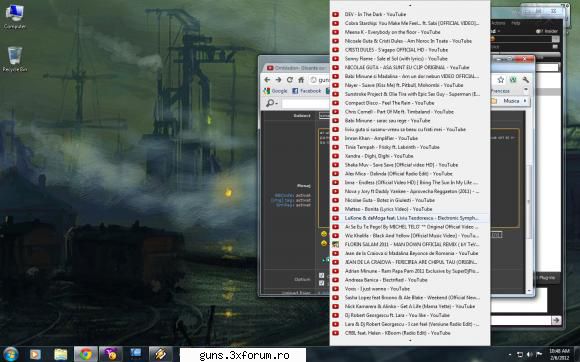Click Chrome's Forward arrow button

point(279,80)
